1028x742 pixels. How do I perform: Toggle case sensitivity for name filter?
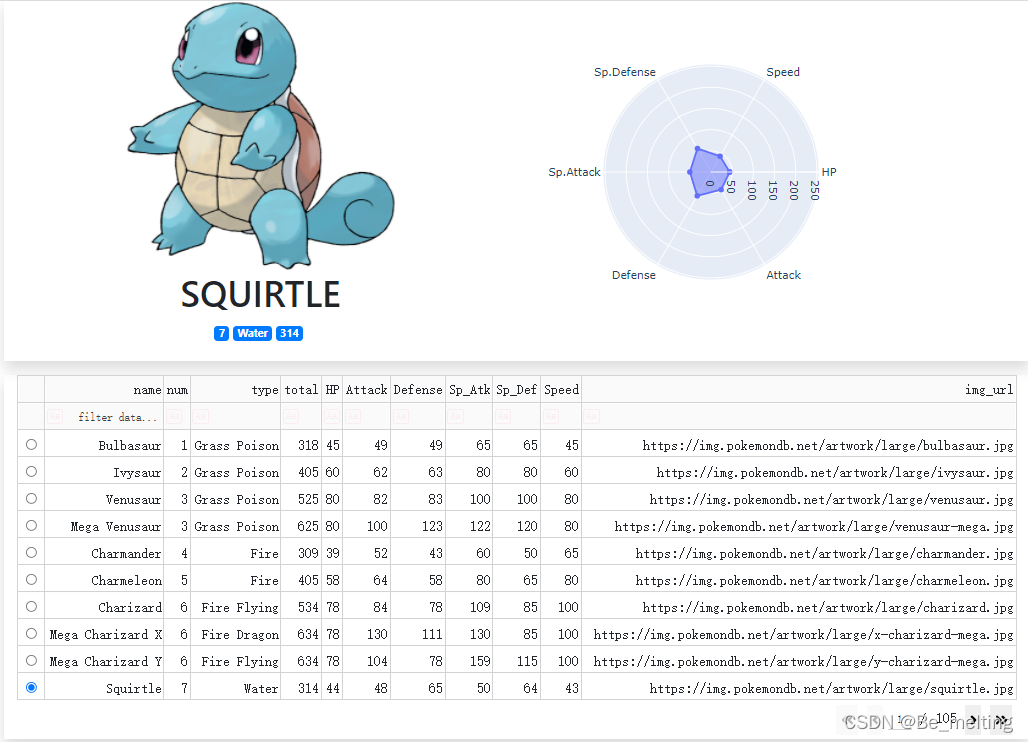55,416
